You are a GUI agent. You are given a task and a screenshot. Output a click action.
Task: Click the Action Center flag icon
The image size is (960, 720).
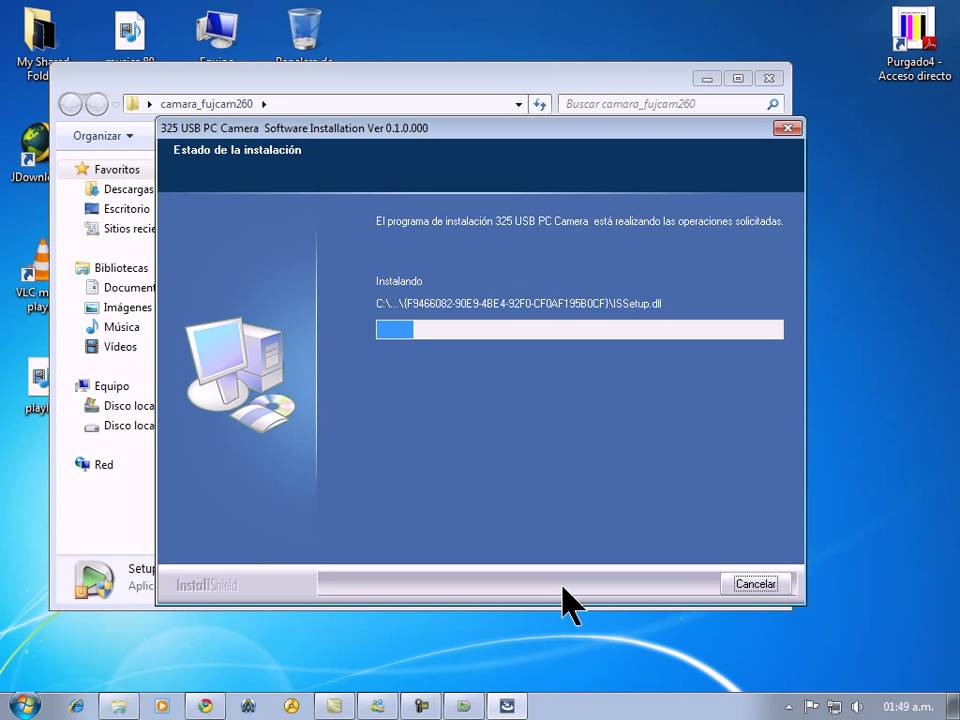(x=811, y=707)
